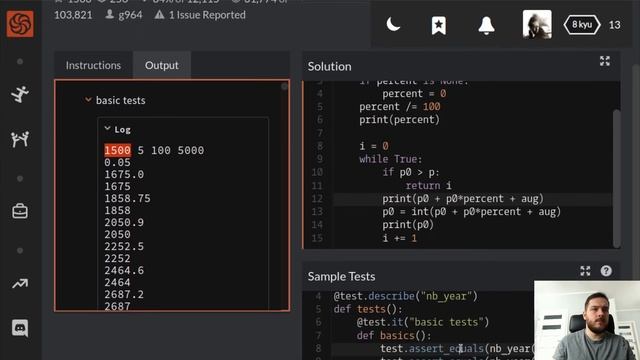Screen dimensions: 640x360
Task: Expand the Solution editor to fullscreen
Action: 605,61
